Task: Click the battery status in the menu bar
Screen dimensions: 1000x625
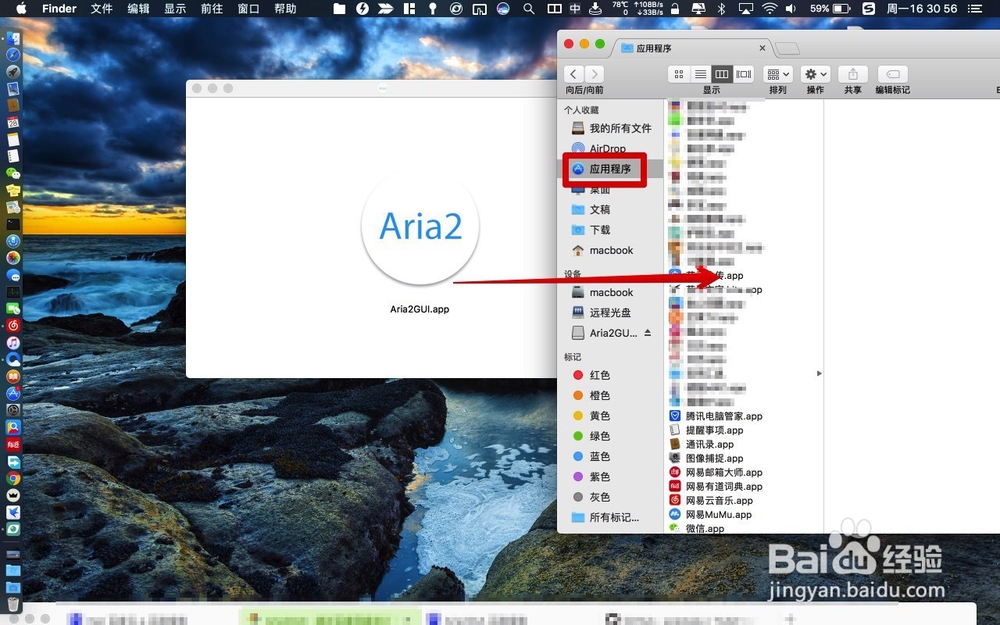Action: pyautogui.click(x=830, y=8)
